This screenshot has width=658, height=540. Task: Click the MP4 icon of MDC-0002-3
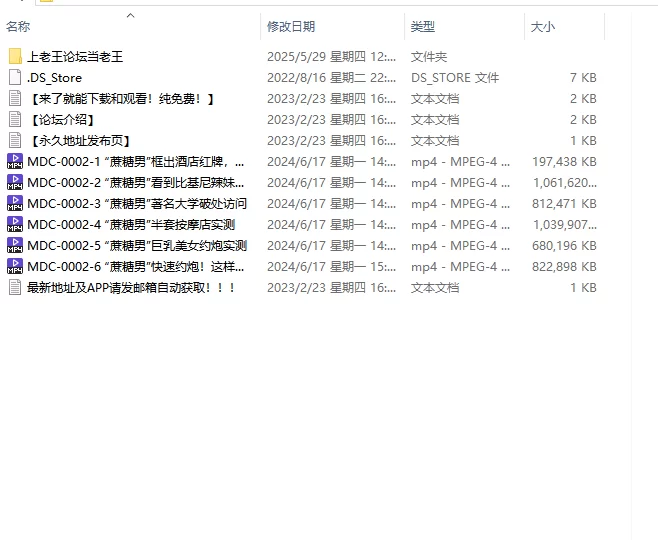(15, 203)
